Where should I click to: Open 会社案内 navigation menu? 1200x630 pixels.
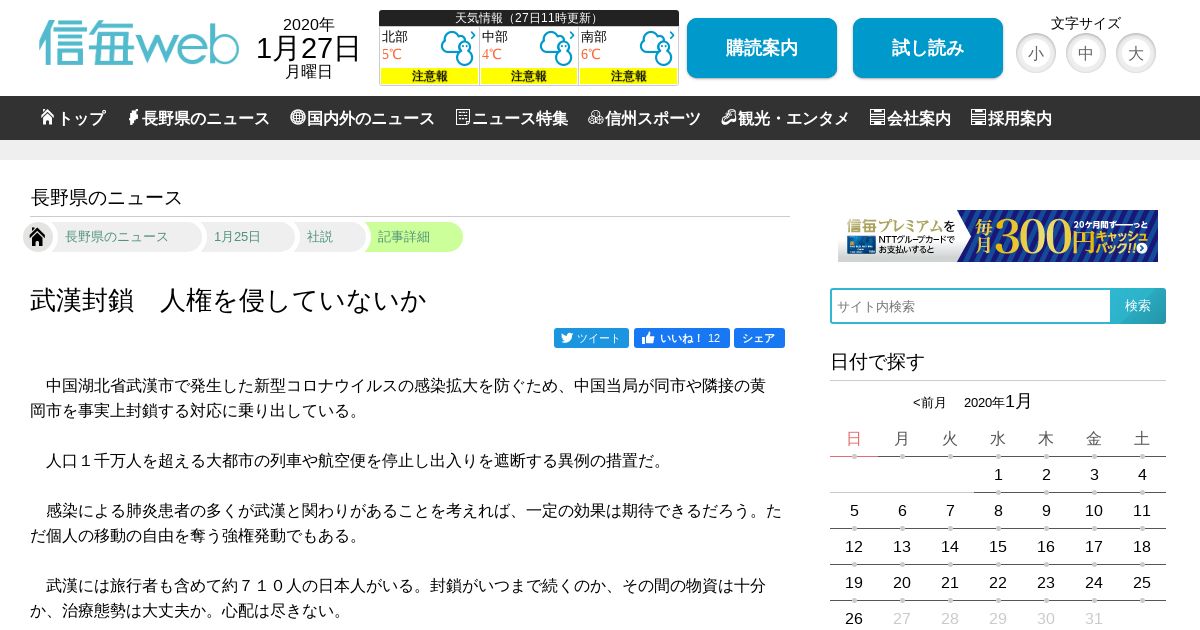tap(910, 118)
